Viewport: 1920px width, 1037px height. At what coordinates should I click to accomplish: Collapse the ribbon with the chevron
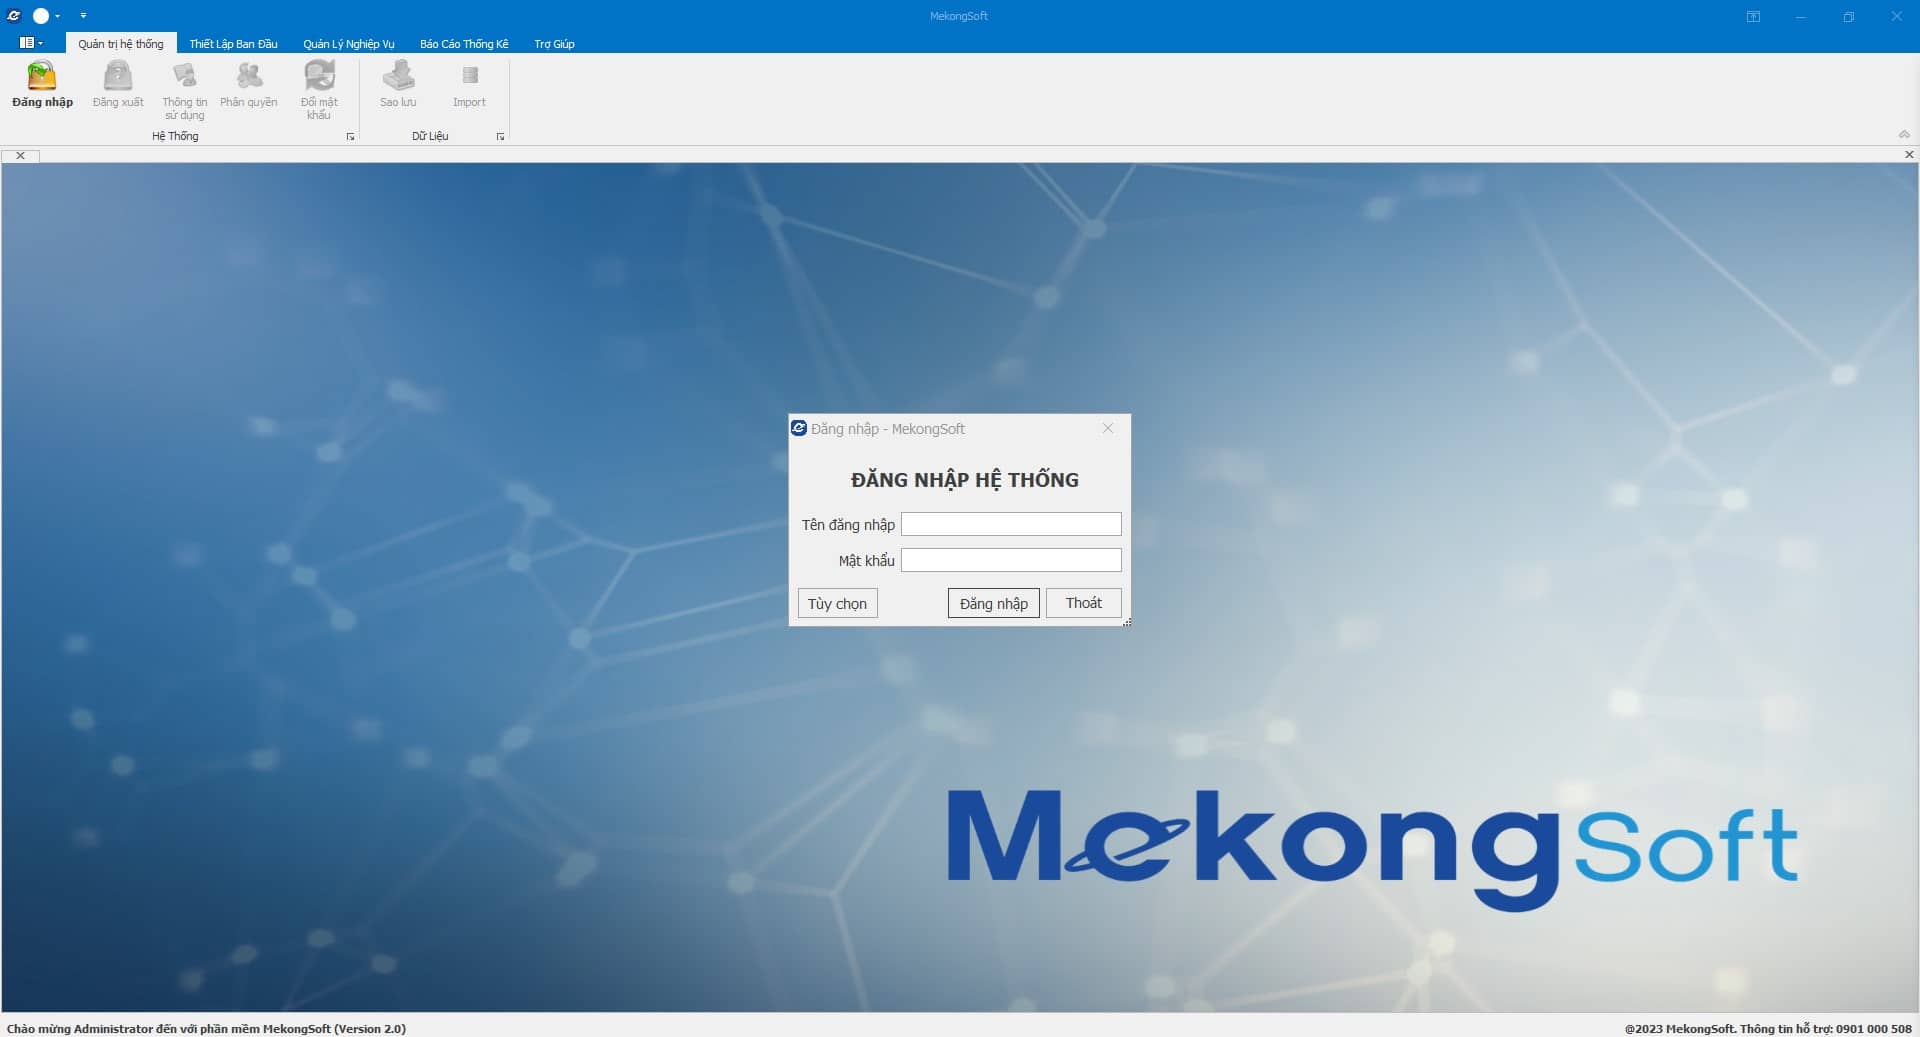coord(1904,134)
